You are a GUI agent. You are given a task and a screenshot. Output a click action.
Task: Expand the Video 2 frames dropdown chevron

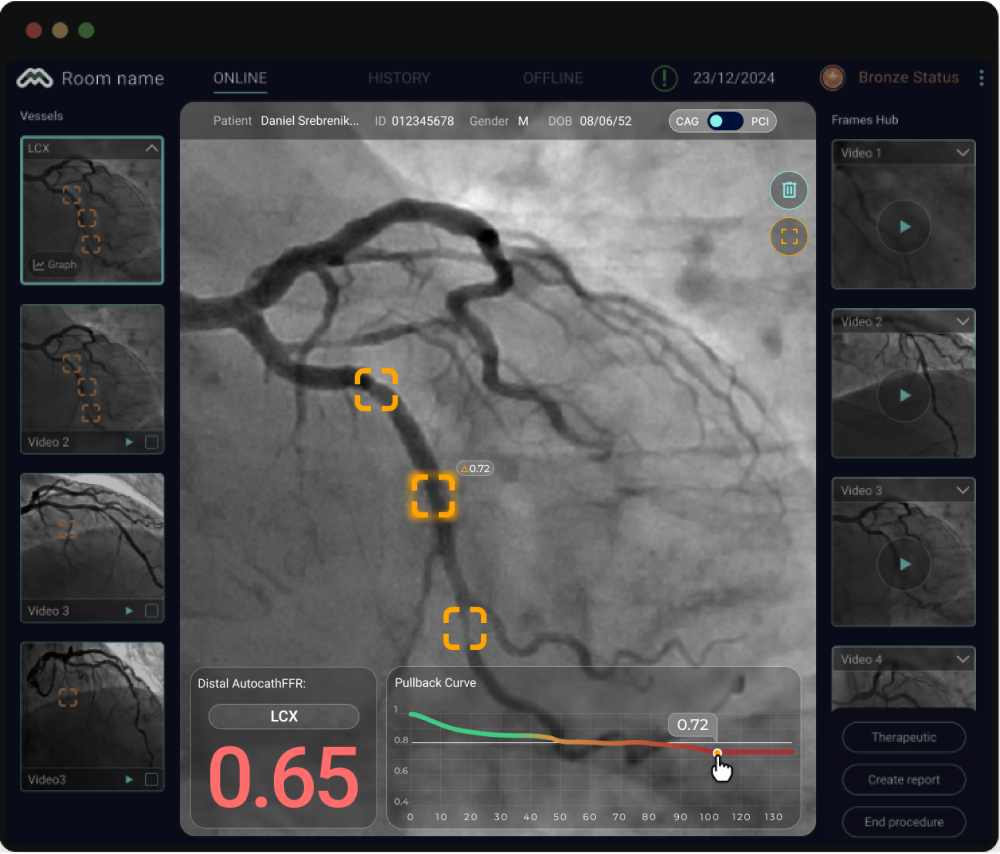pos(962,322)
